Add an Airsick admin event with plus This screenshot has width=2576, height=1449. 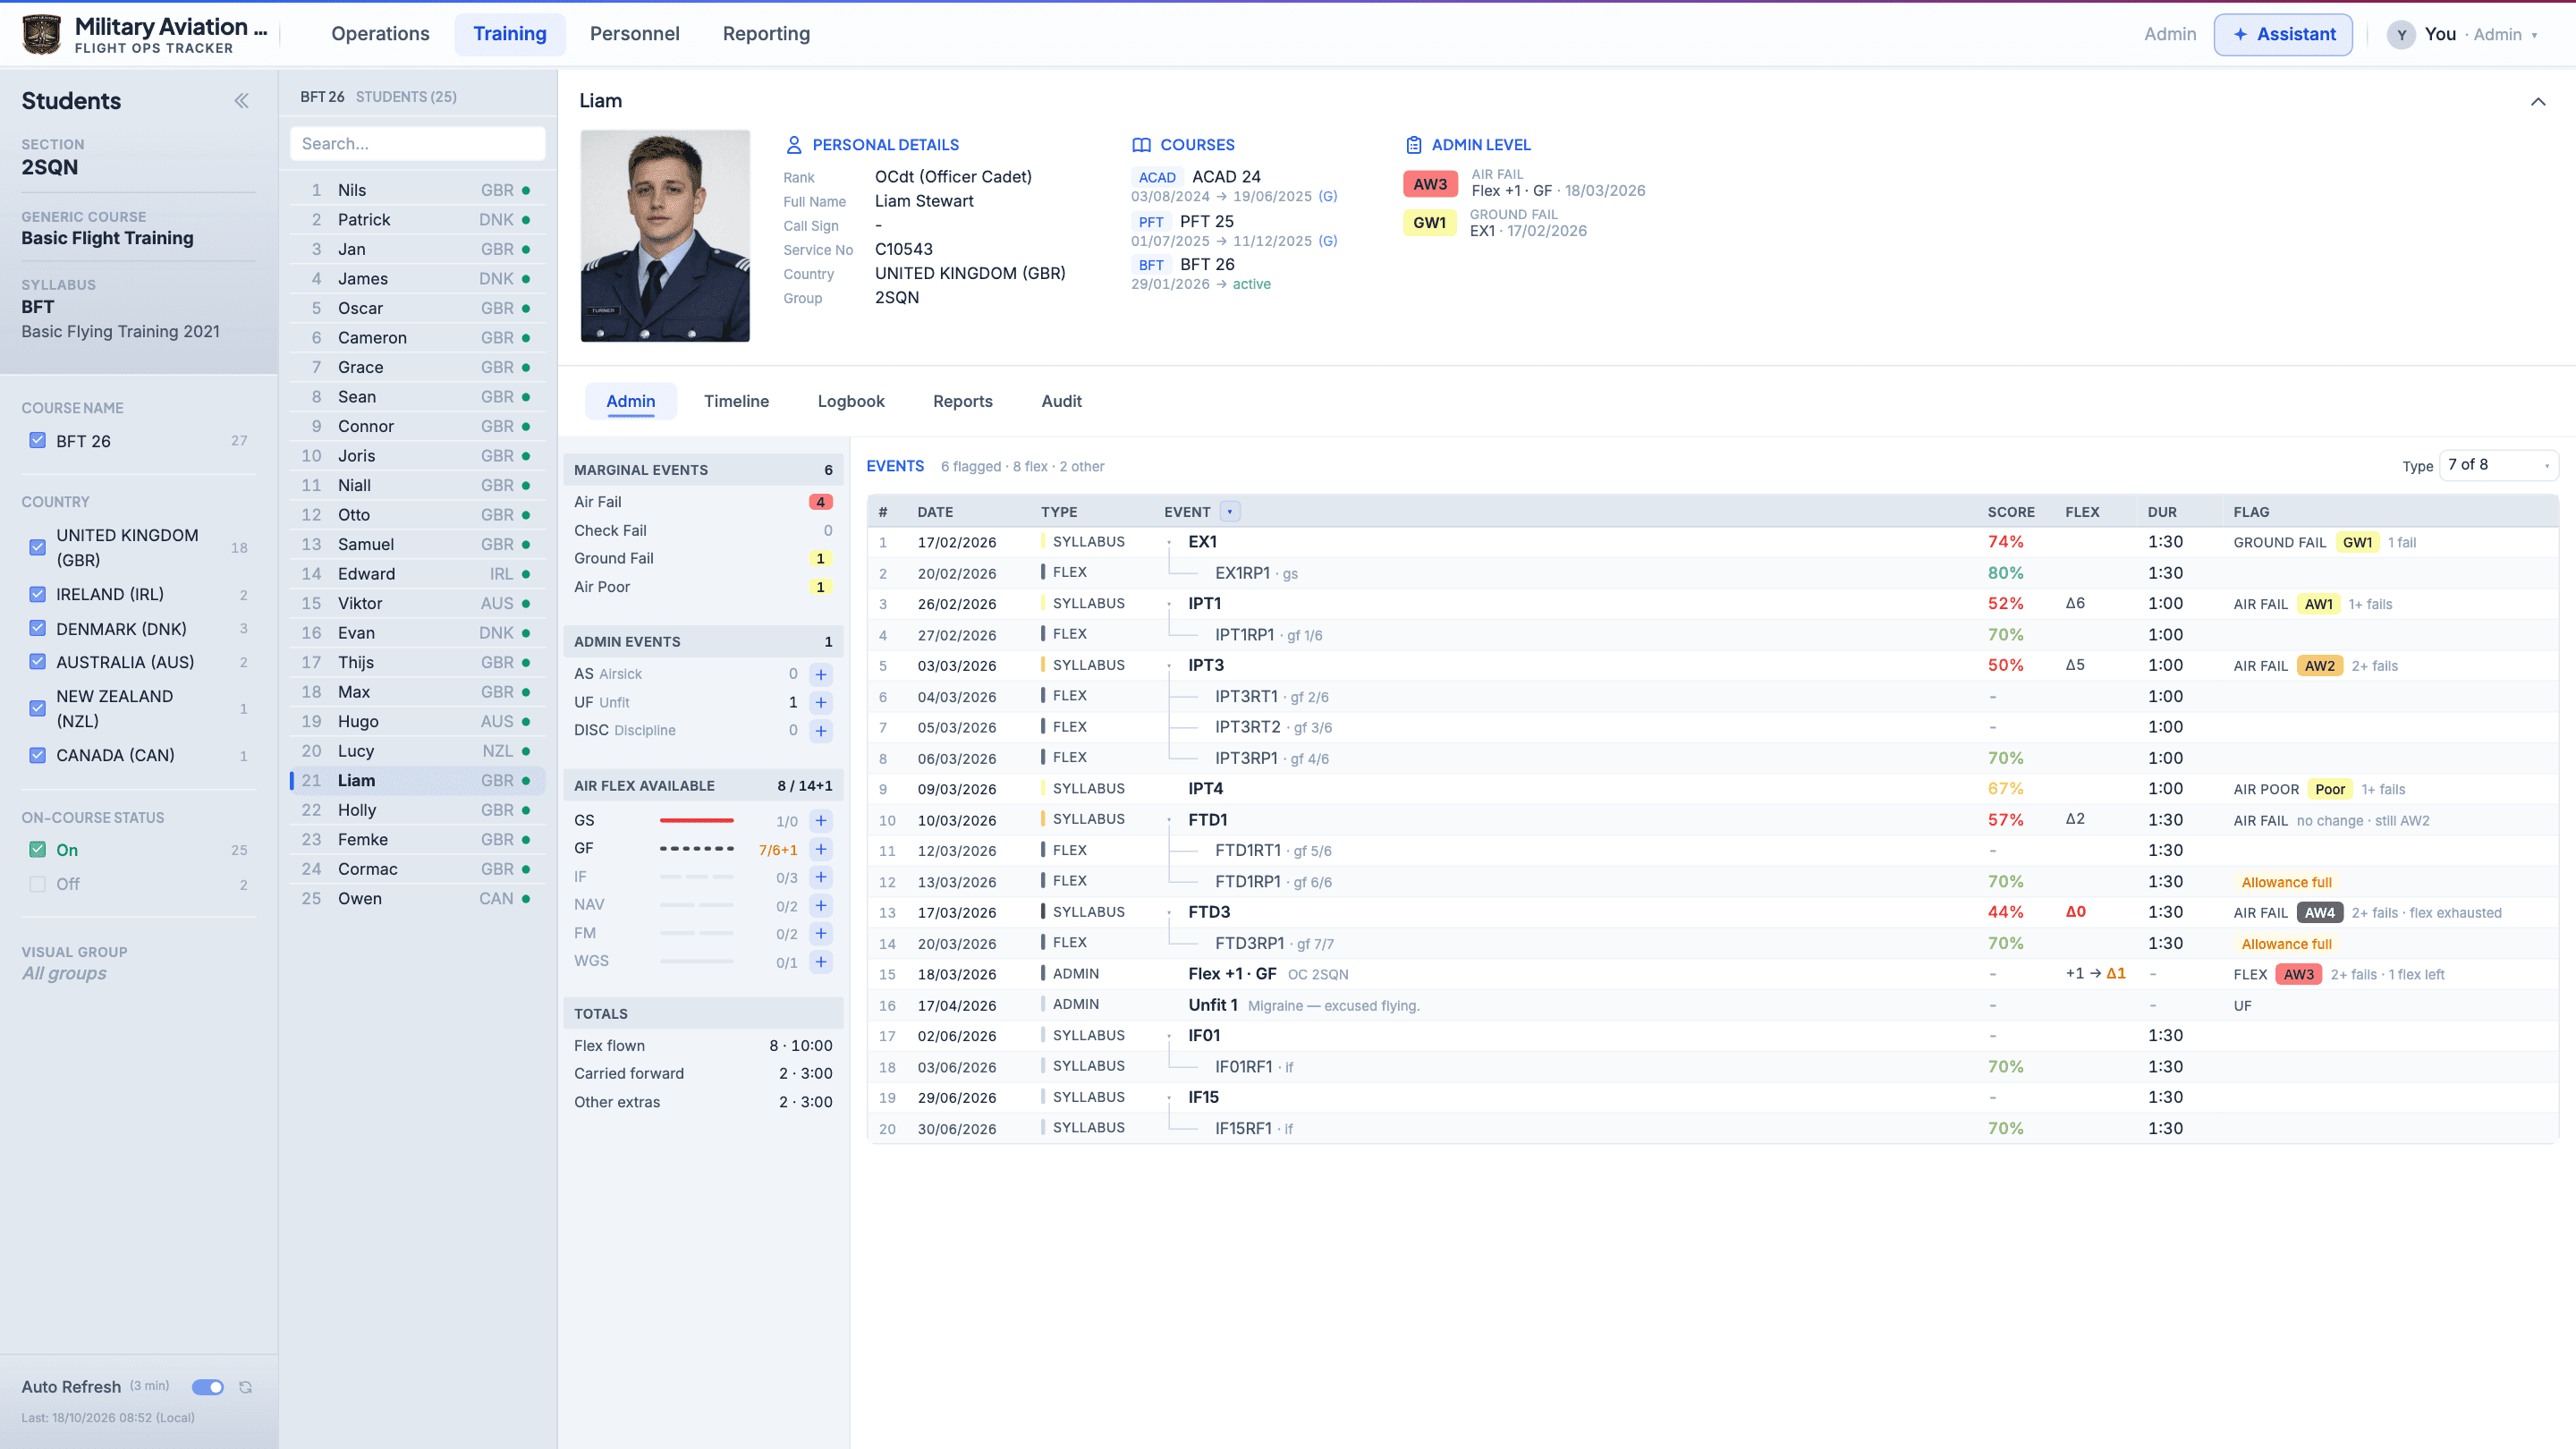tap(820, 674)
